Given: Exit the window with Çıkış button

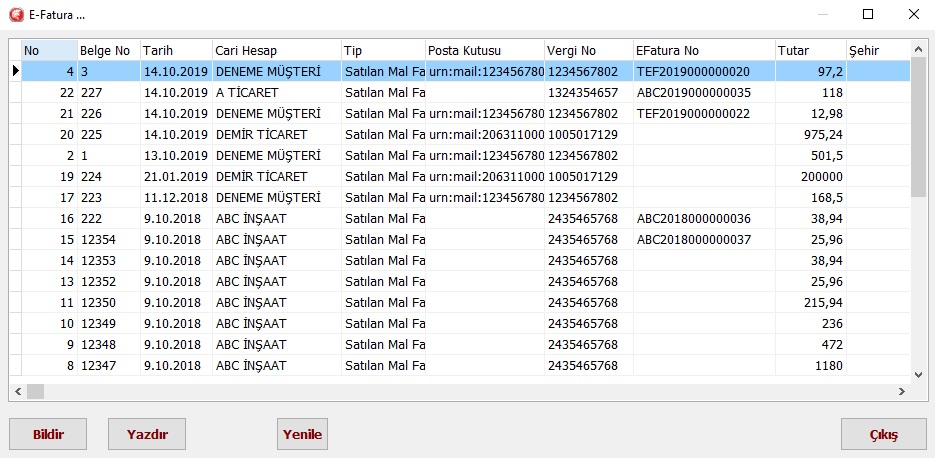Looking at the screenshot, I should tap(883, 435).
